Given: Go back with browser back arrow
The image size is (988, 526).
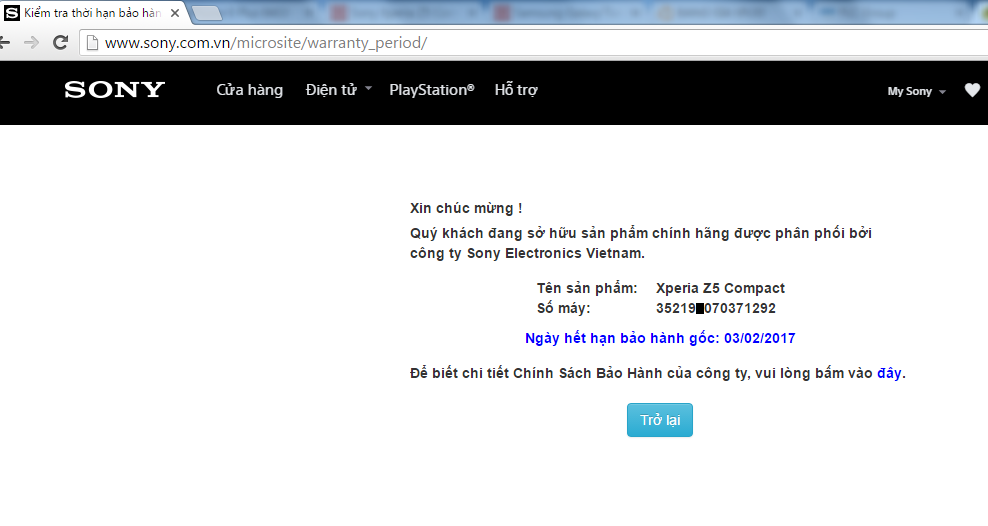Looking at the screenshot, I should click(x=4, y=43).
